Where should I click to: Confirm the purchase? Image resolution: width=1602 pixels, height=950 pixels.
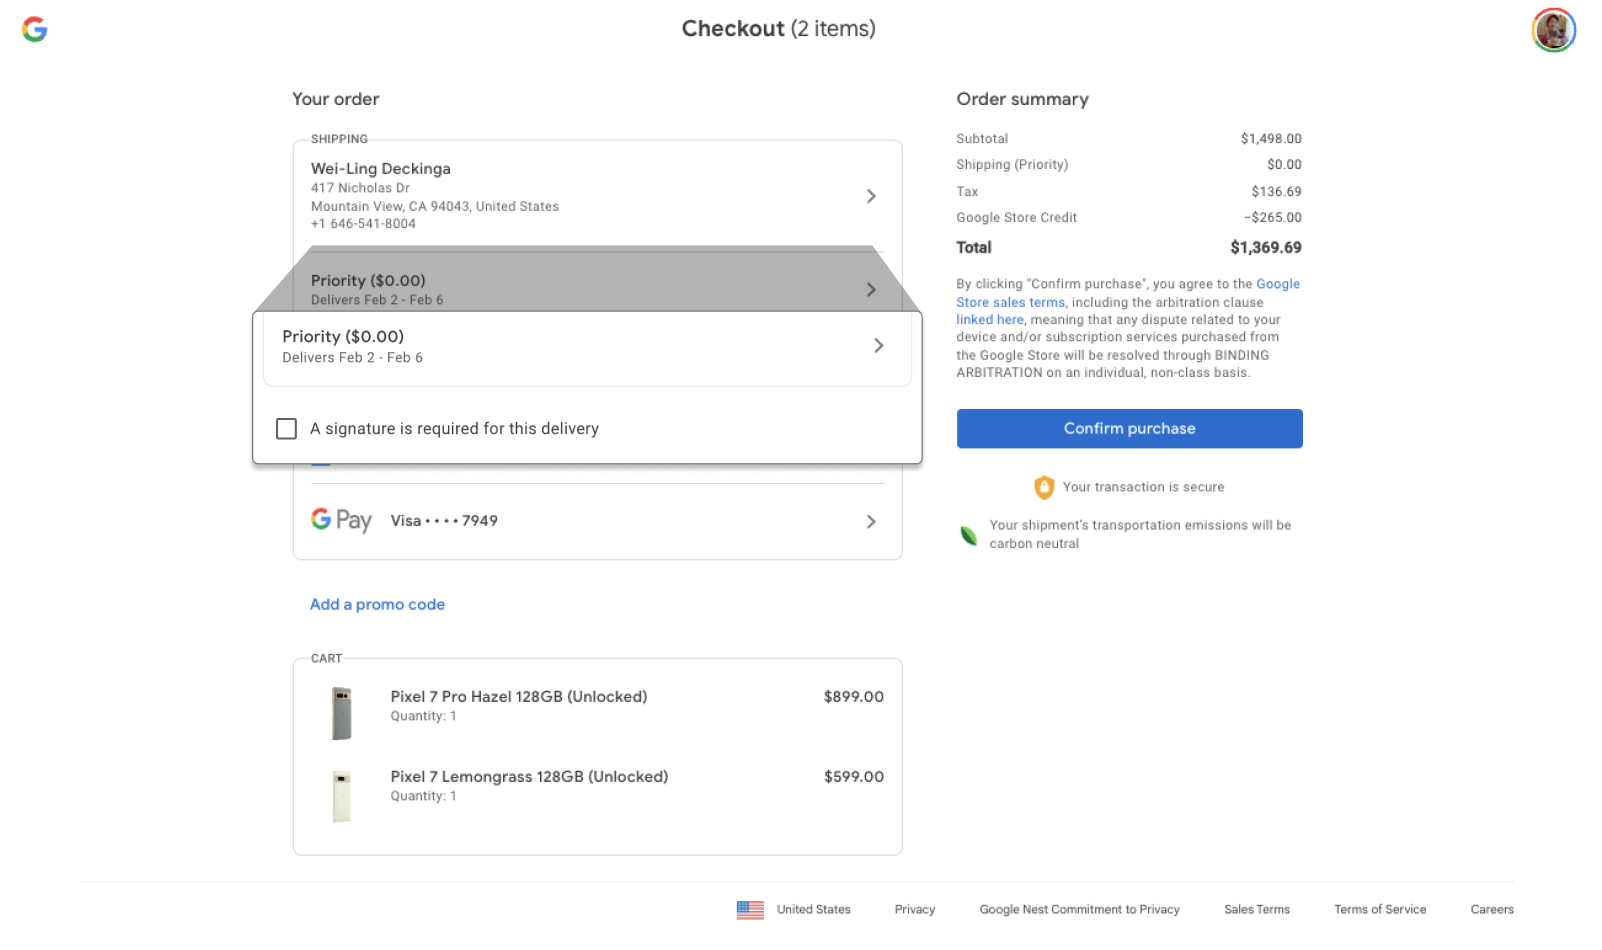click(1129, 429)
